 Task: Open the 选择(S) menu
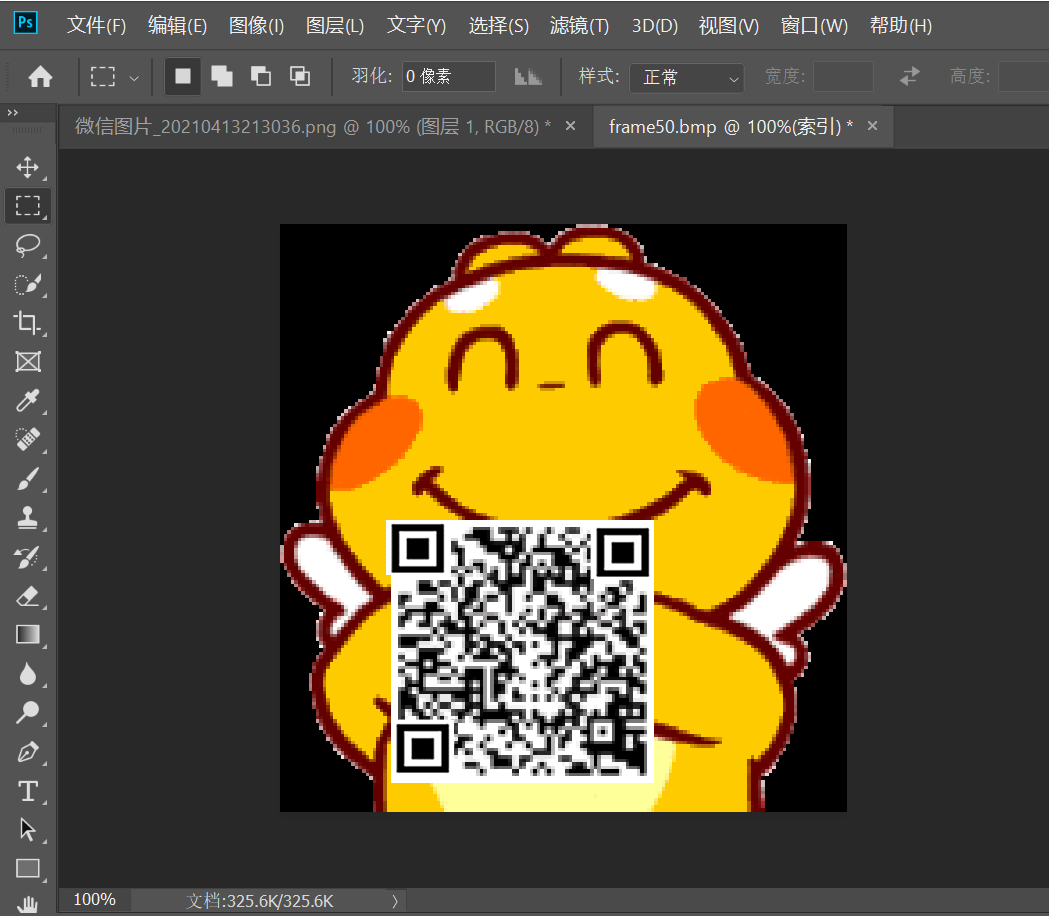click(x=498, y=25)
